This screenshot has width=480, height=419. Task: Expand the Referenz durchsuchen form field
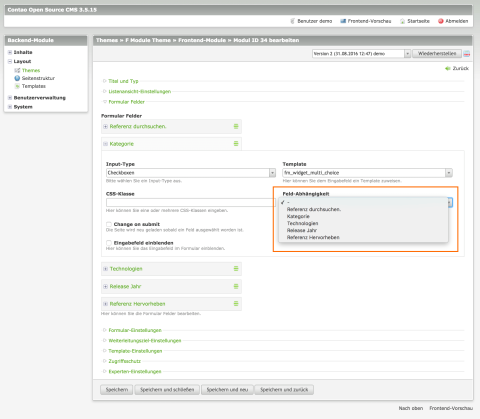click(106, 126)
